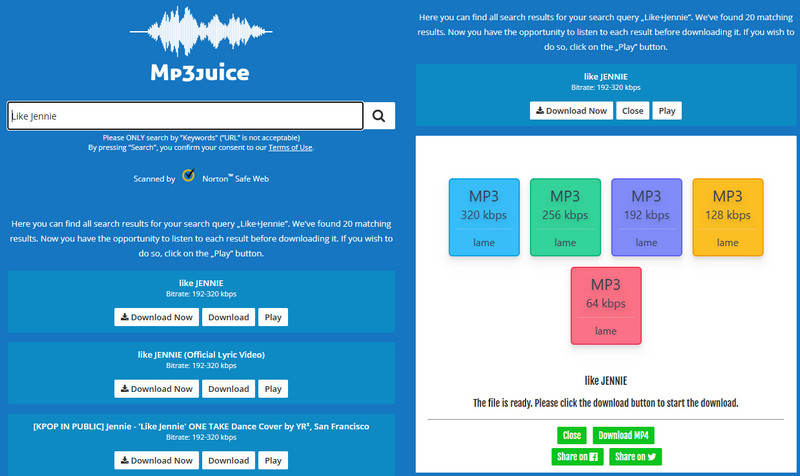The height and width of the screenshot is (476, 800).
Task: Click the Norton Safe Web checkmark badge
Action: click(189, 175)
